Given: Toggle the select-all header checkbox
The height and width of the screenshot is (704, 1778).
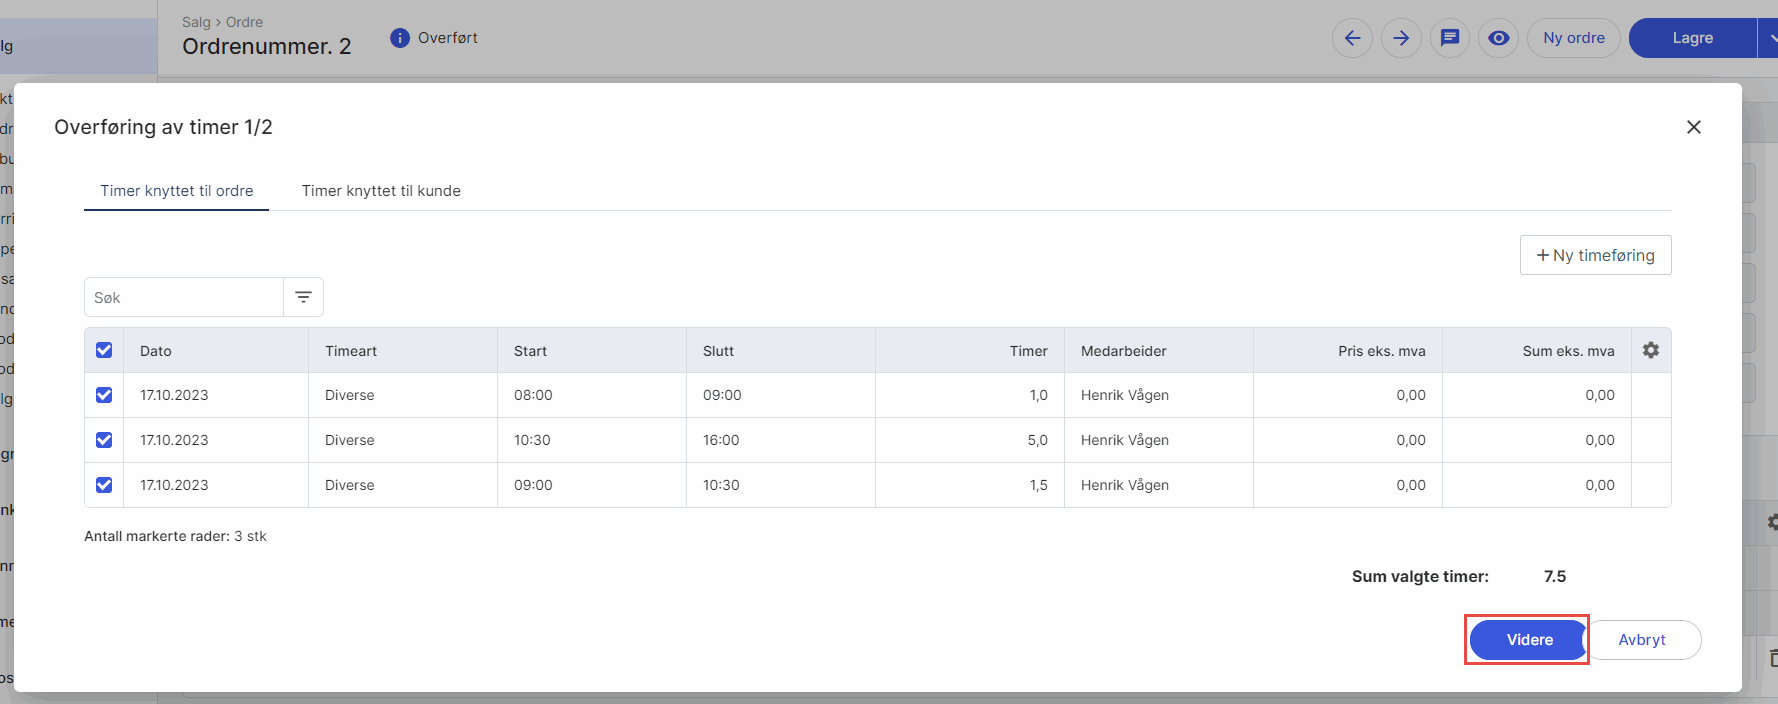Looking at the screenshot, I should click(x=104, y=350).
